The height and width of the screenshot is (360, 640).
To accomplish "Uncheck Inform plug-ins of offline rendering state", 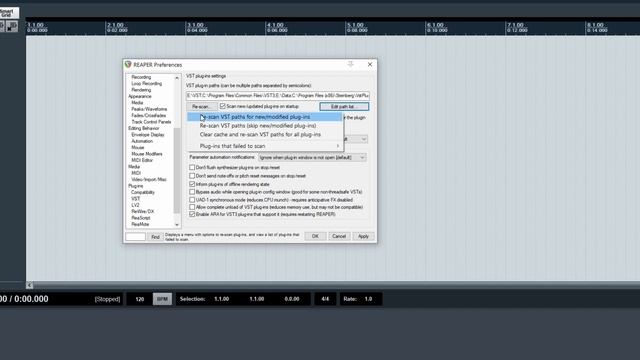I will tap(192, 184).
